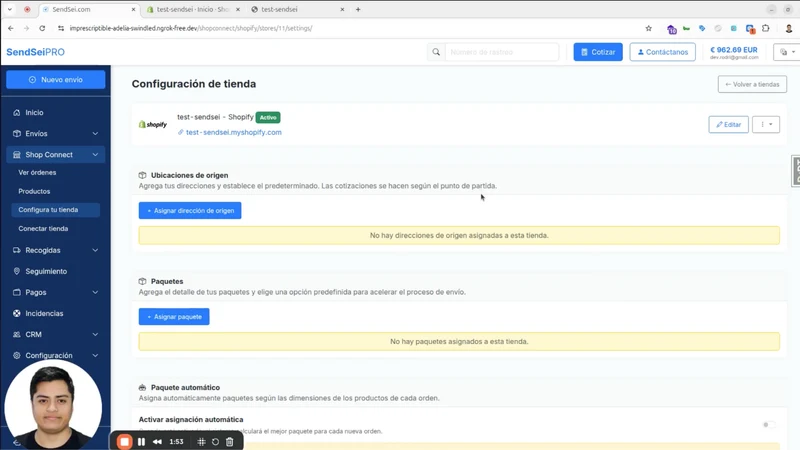
Task: Expand the Recogidas section chevron
Action: 95,250
